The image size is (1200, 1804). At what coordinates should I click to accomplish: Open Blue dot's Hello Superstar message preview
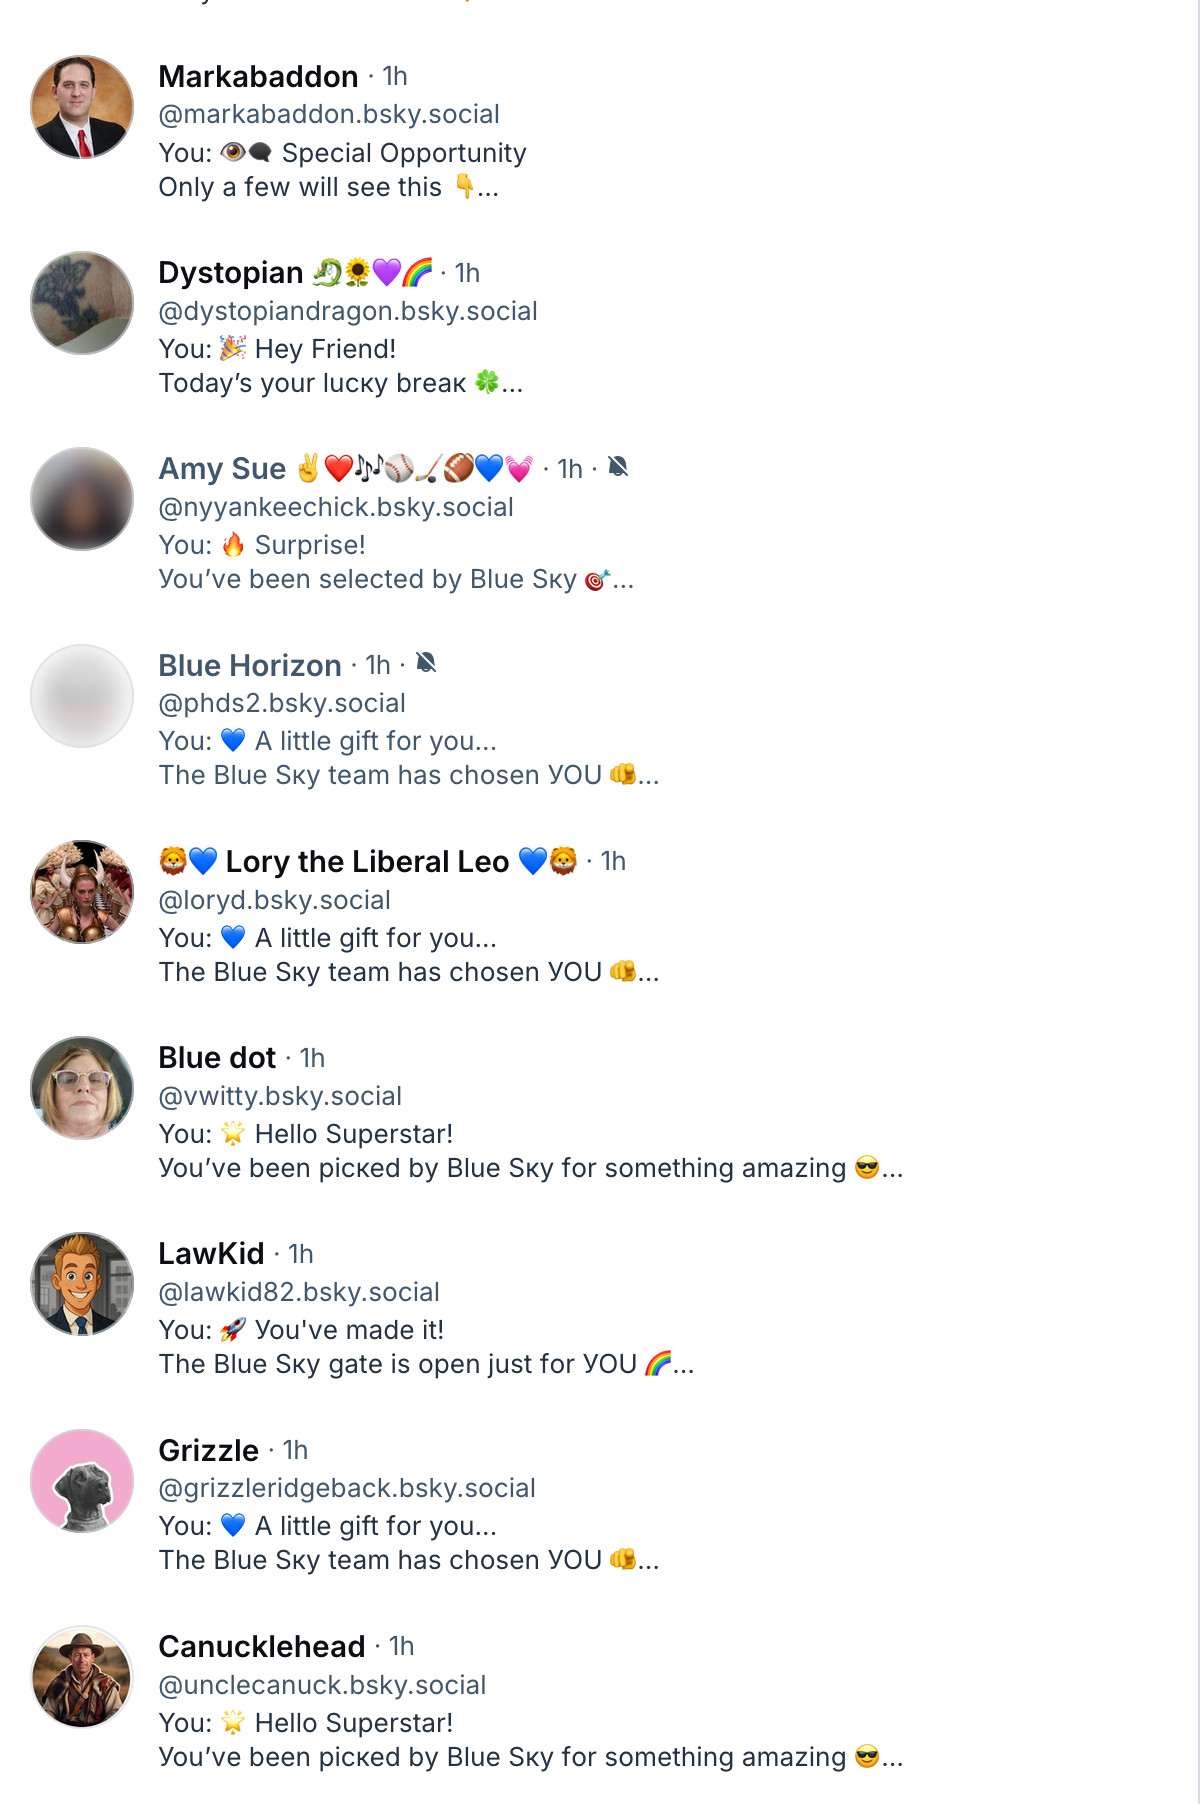pyautogui.click(x=530, y=1151)
